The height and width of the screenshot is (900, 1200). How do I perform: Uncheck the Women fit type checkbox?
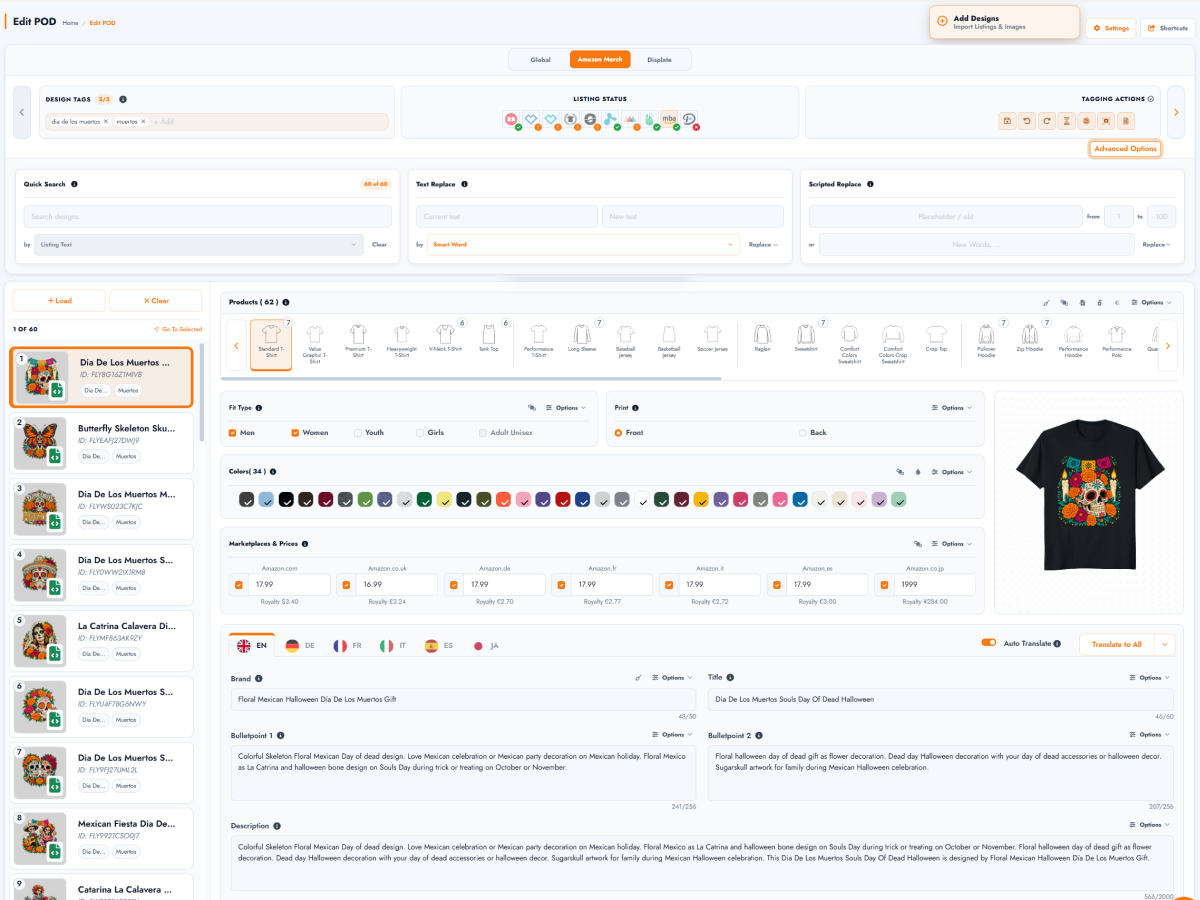[x=295, y=433]
